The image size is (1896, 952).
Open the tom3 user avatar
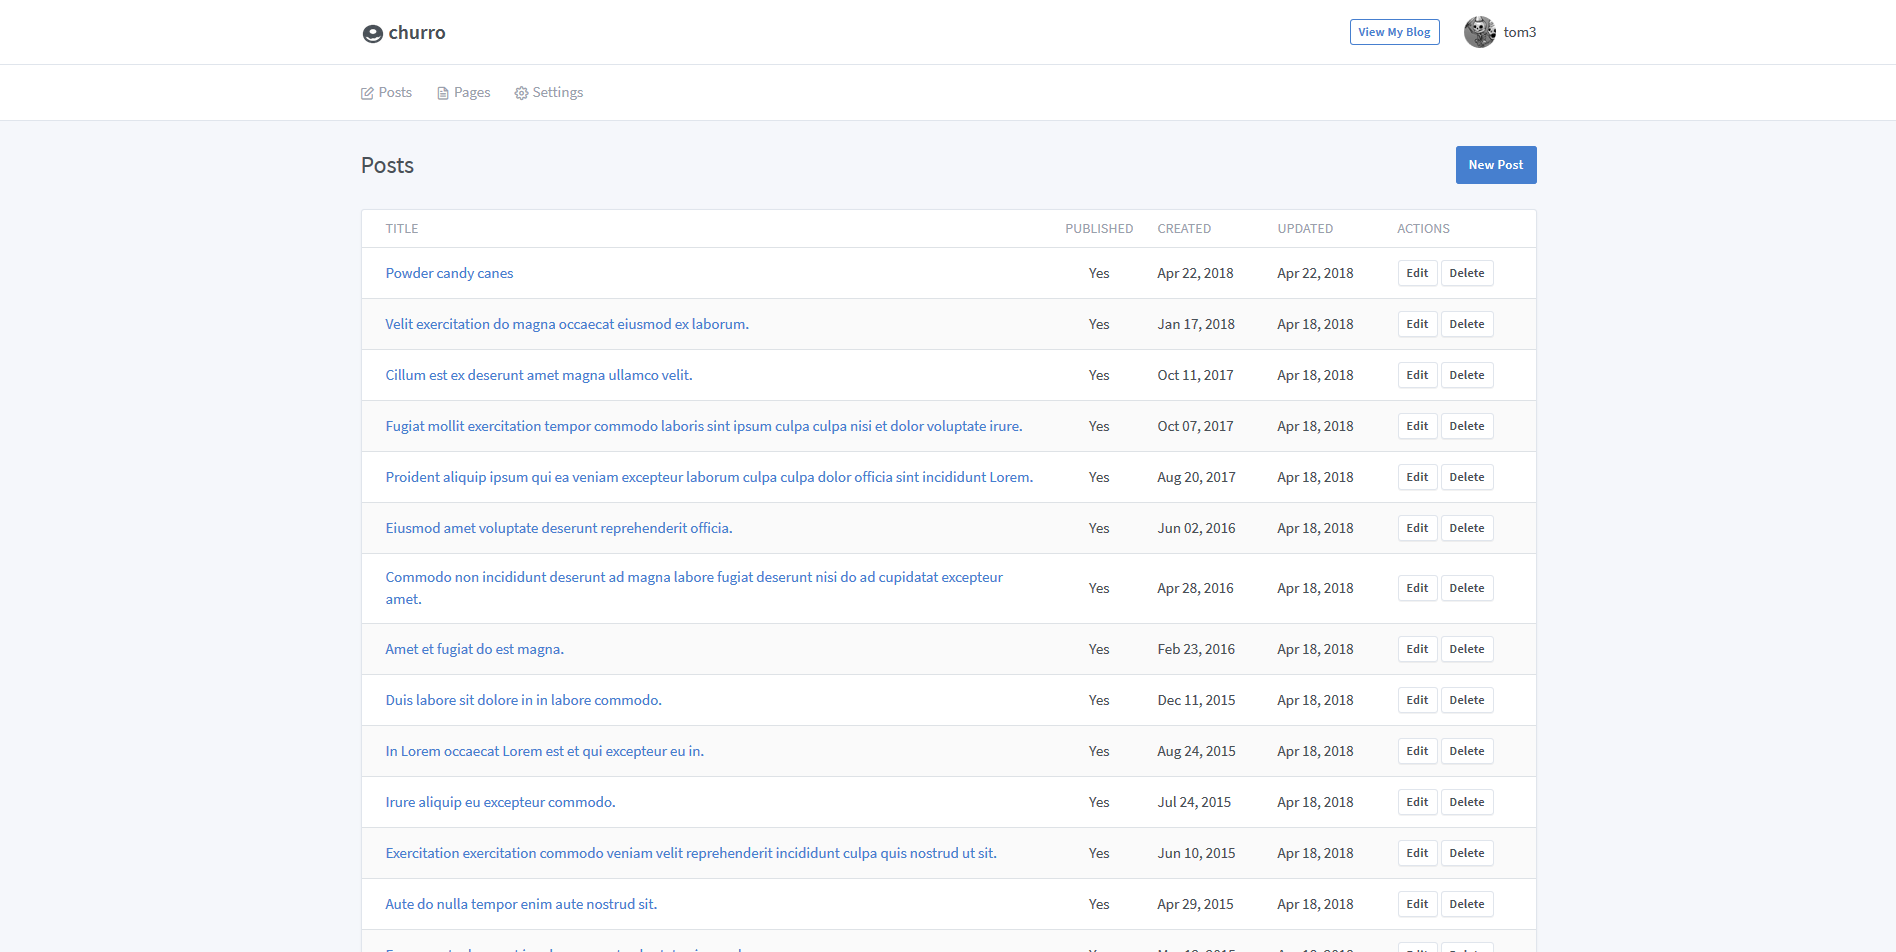1479,32
